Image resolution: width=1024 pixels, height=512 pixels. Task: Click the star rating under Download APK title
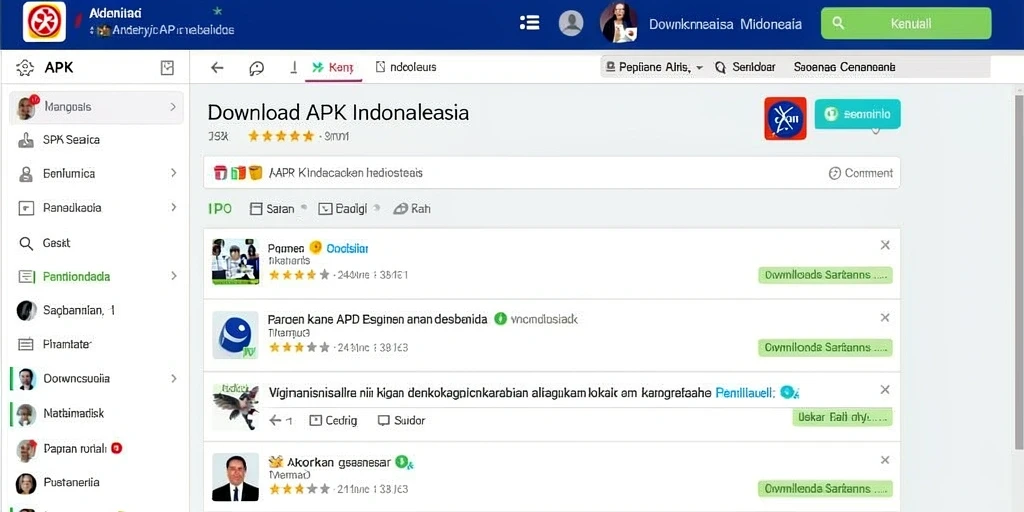[x=281, y=136]
